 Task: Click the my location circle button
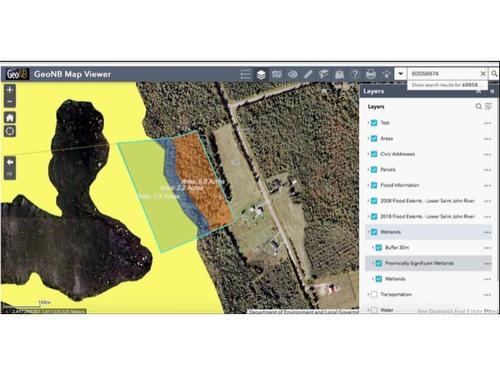10,131
